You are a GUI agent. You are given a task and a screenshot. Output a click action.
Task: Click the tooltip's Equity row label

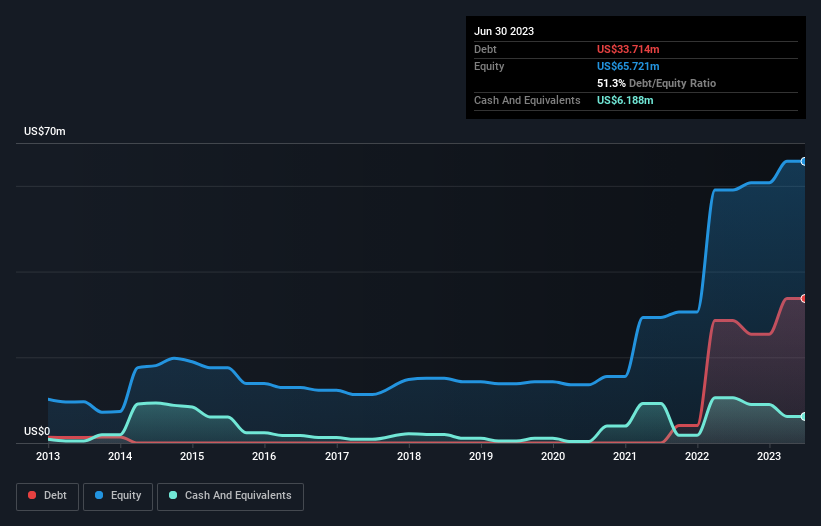489,66
